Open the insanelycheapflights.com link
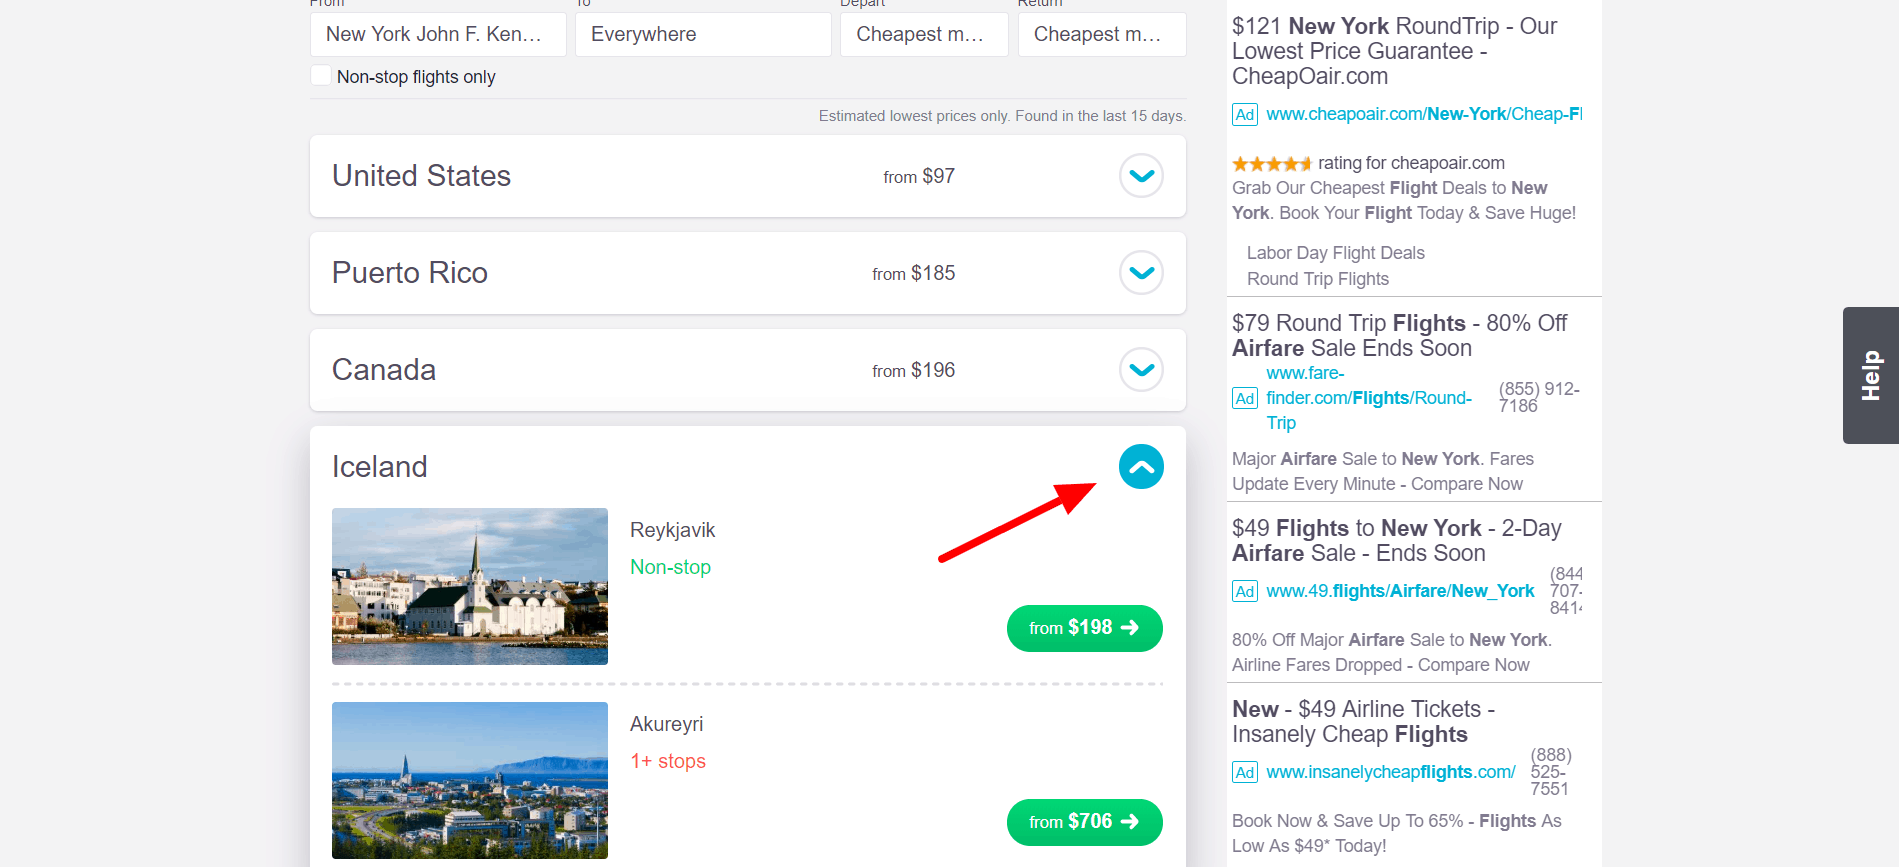The width and height of the screenshot is (1899, 867). 1391,772
